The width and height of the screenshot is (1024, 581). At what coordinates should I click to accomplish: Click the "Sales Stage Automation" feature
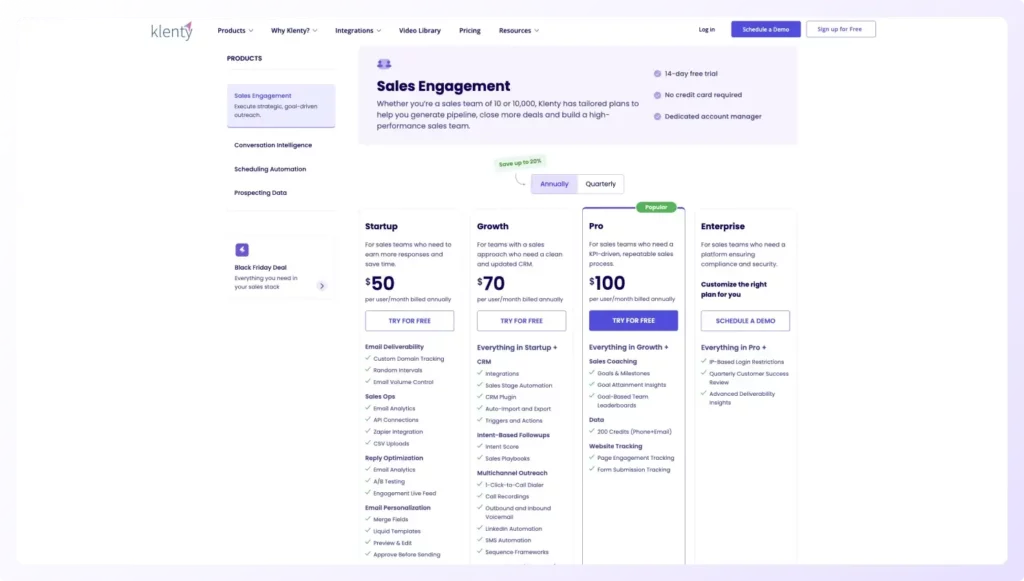[519, 385]
